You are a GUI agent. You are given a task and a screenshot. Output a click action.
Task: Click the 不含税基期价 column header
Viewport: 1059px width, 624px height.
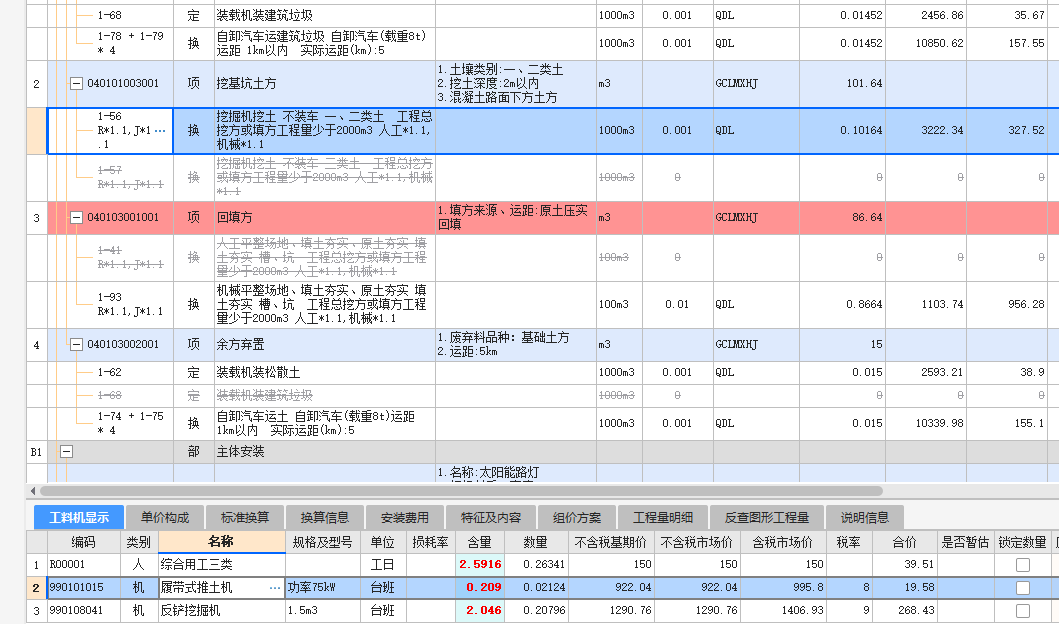[x=611, y=542]
